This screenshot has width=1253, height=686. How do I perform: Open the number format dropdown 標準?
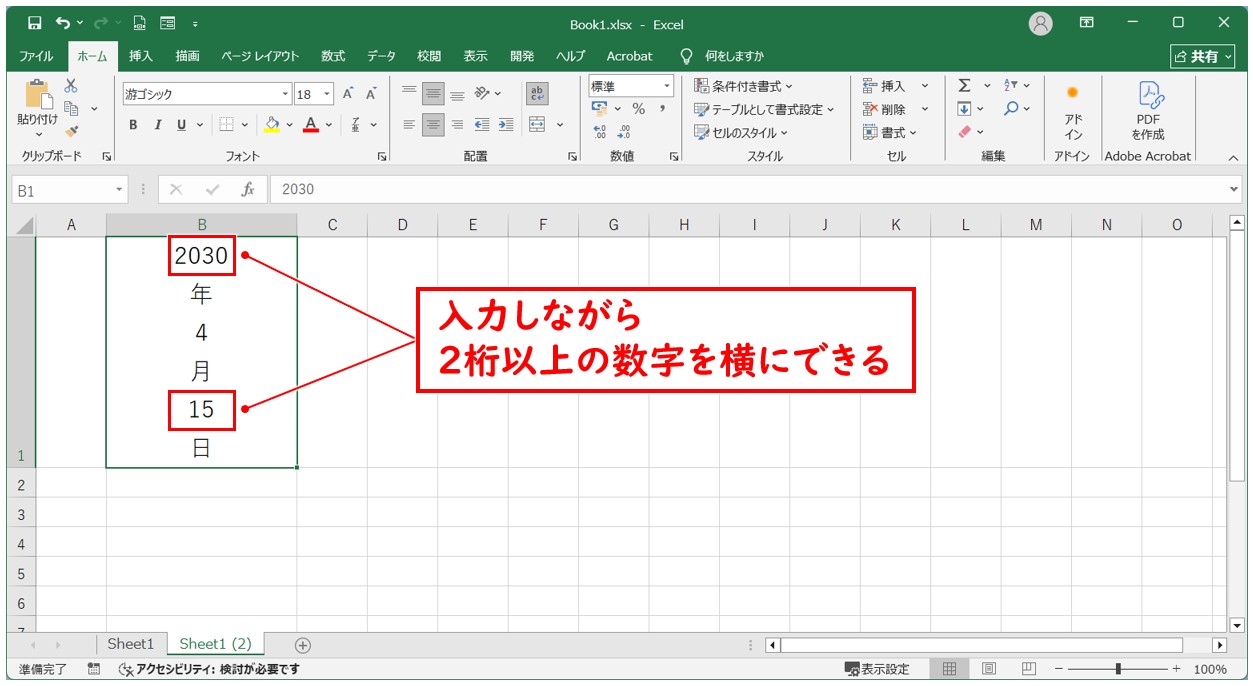pyautogui.click(x=666, y=87)
